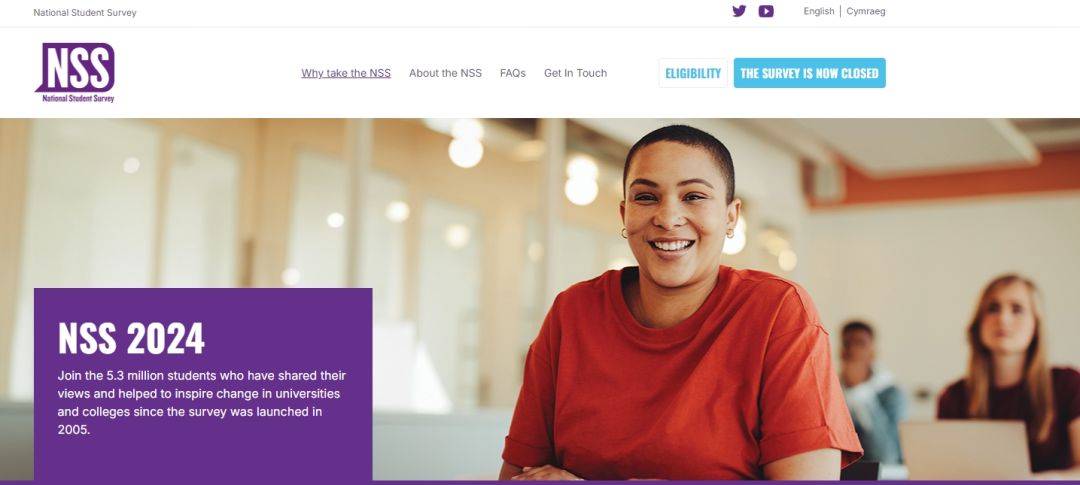Click the purple NSS logo
The width and height of the screenshot is (1080, 485).
(x=75, y=72)
